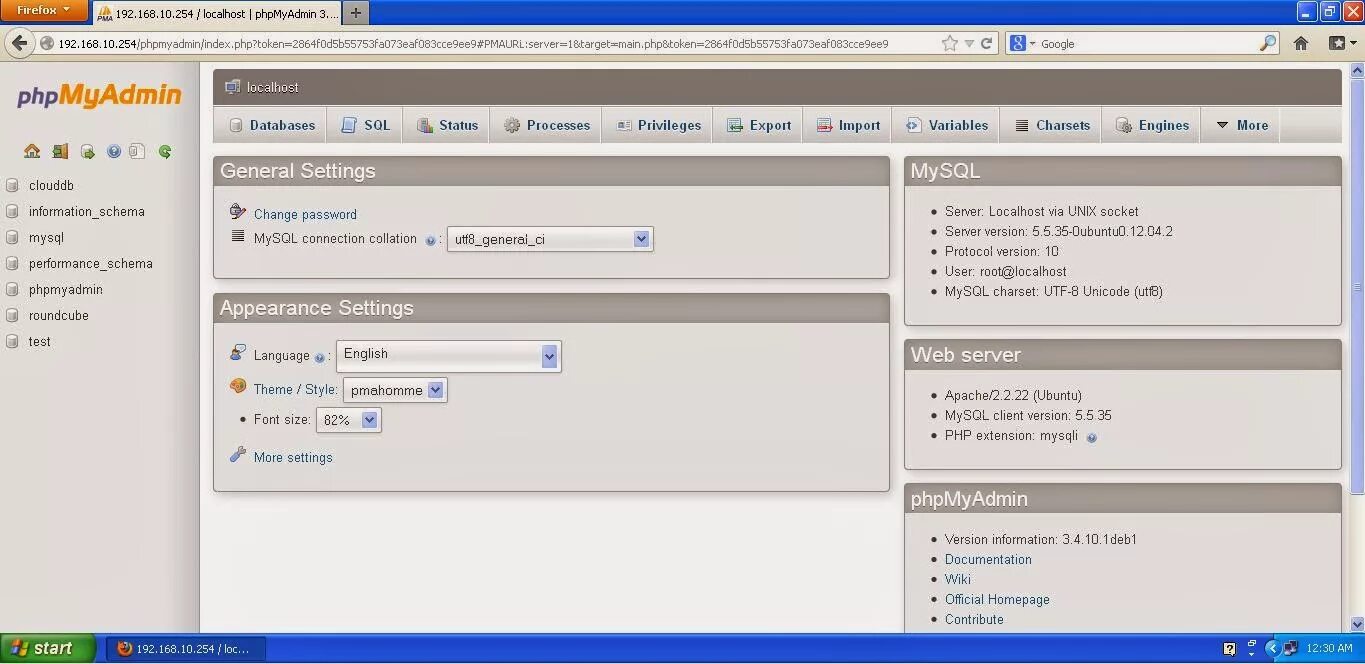Open the Import tab
1365x664 pixels.
point(848,125)
